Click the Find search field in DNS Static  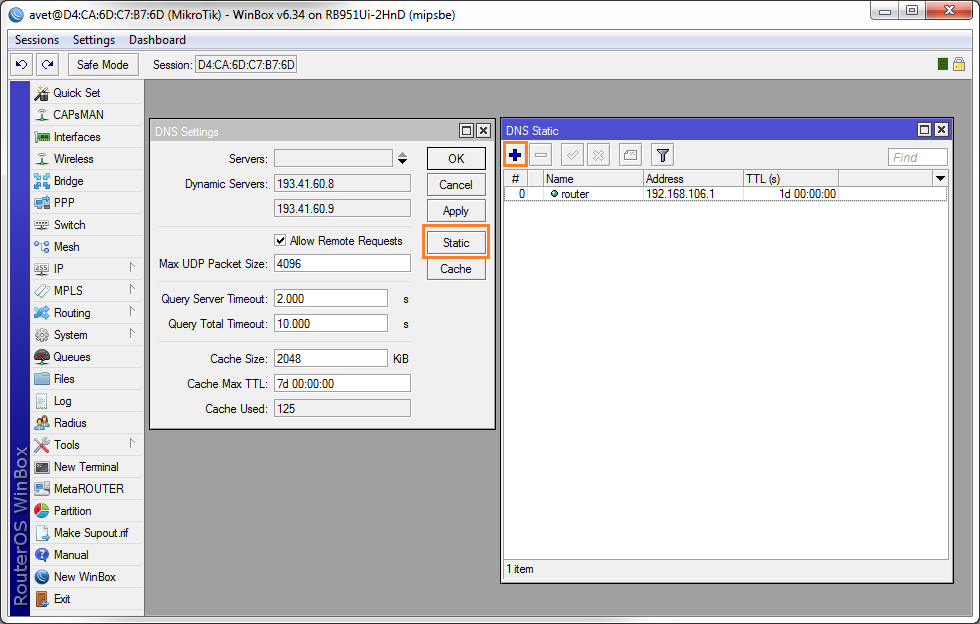[x=917, y=157]
